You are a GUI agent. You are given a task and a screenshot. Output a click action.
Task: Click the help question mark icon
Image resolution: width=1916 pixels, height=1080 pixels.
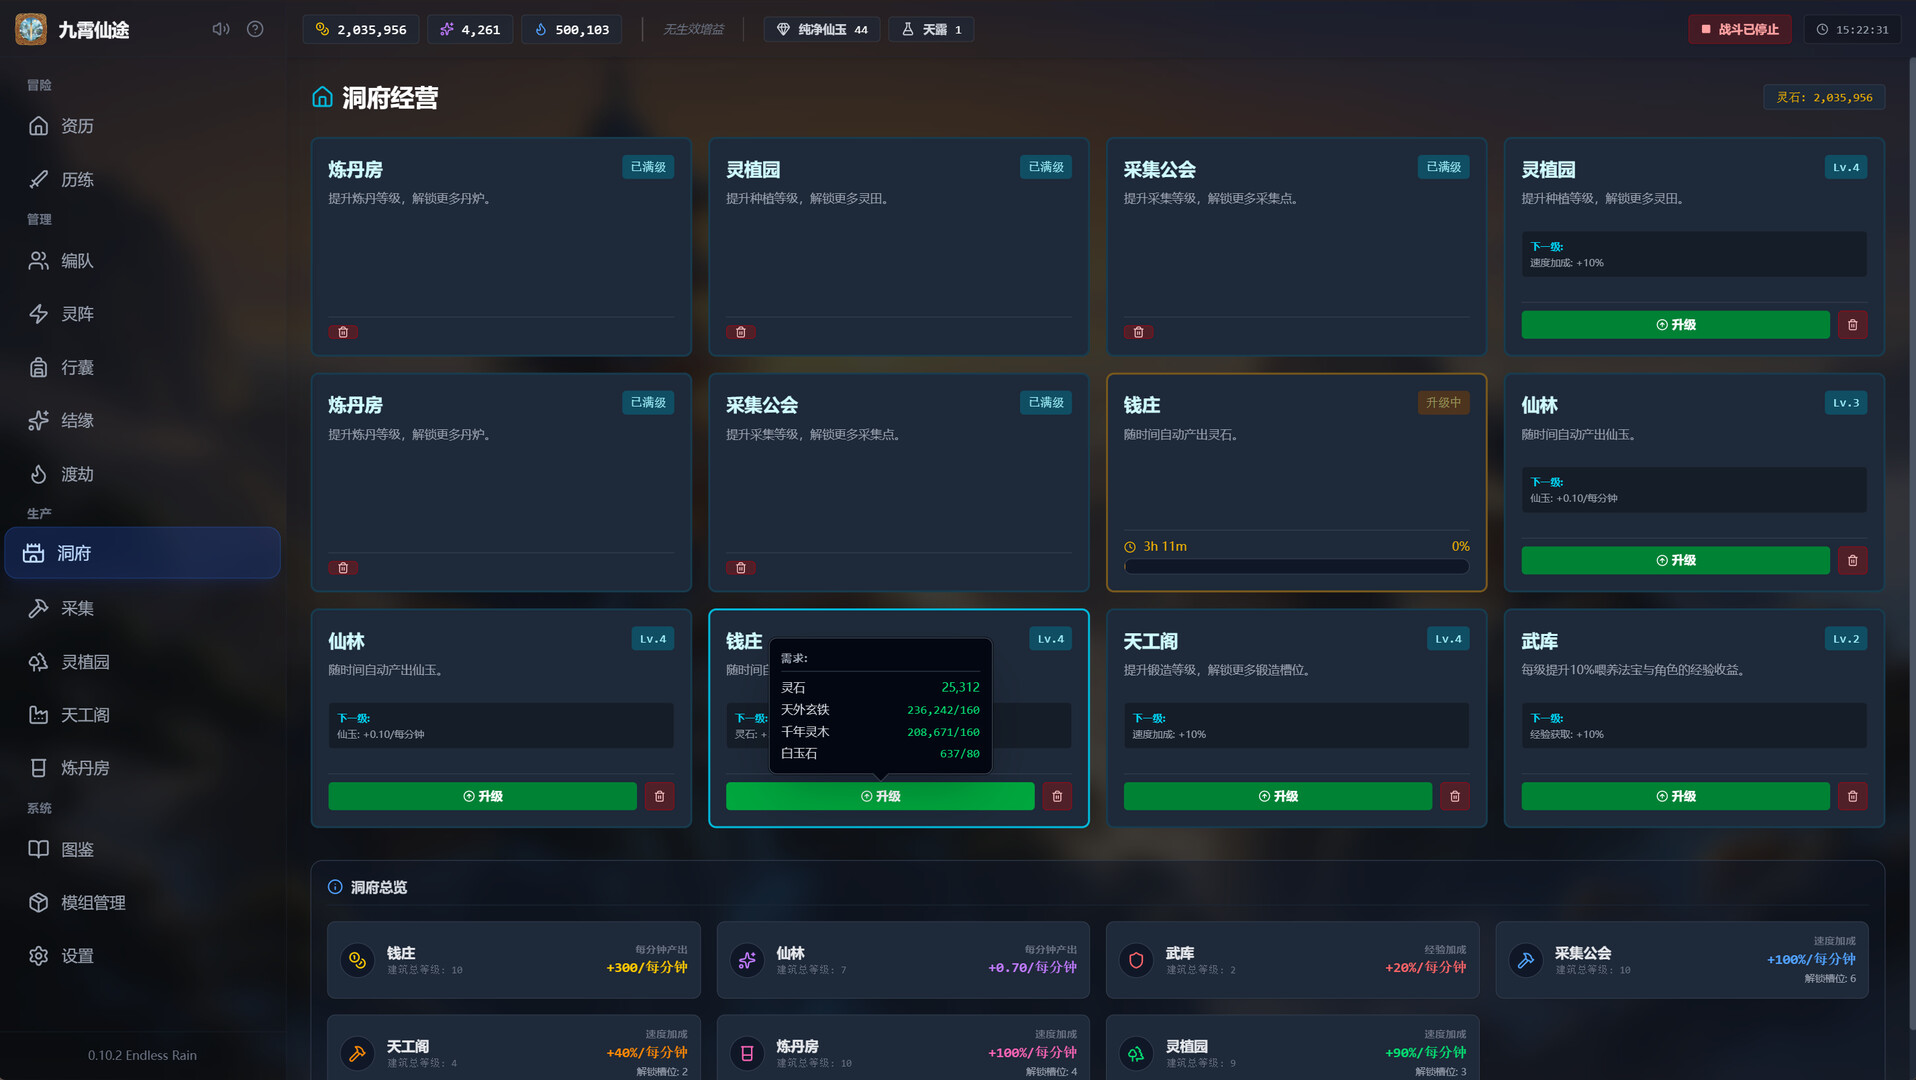click(x=254, y=29)
